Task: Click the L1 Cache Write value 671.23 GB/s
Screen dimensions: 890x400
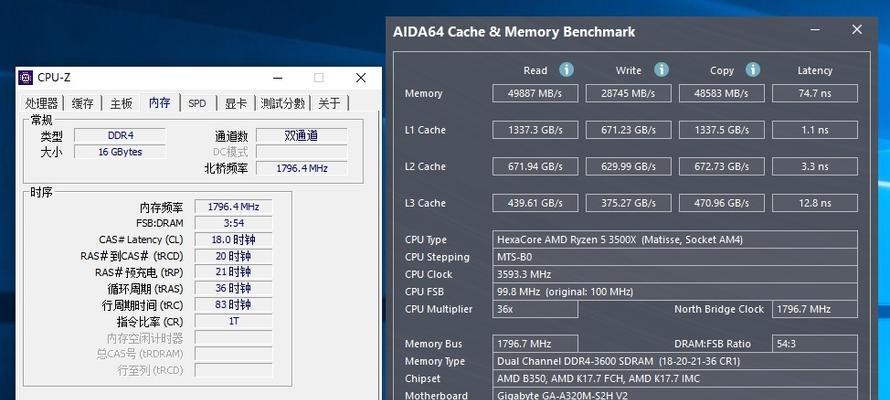Action: click(x=628, y=130)
